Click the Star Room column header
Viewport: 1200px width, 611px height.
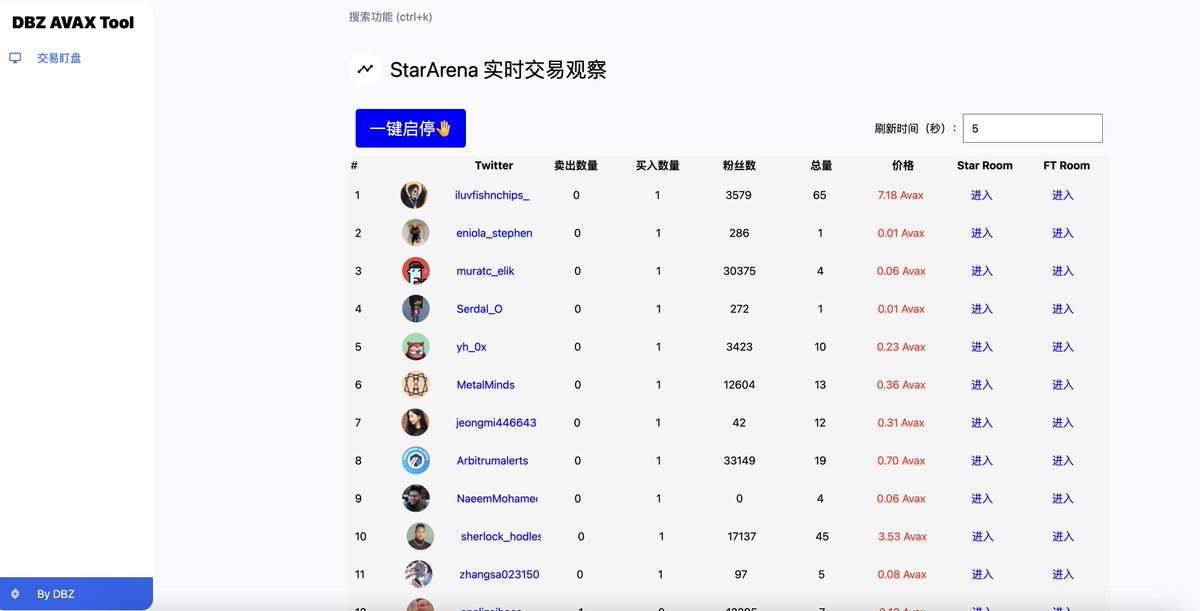click(x=985, y=166)
